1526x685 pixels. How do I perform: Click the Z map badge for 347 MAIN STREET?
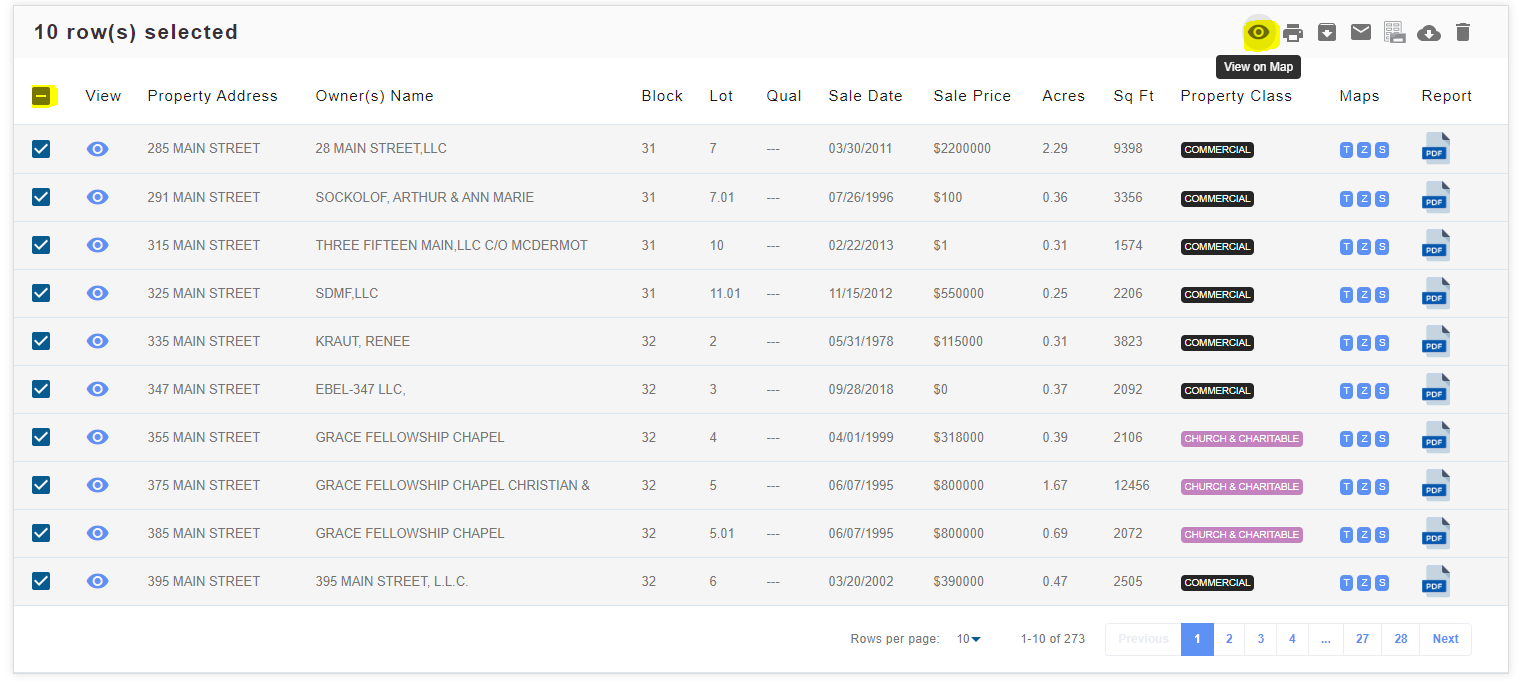[x=1364, y=390]
